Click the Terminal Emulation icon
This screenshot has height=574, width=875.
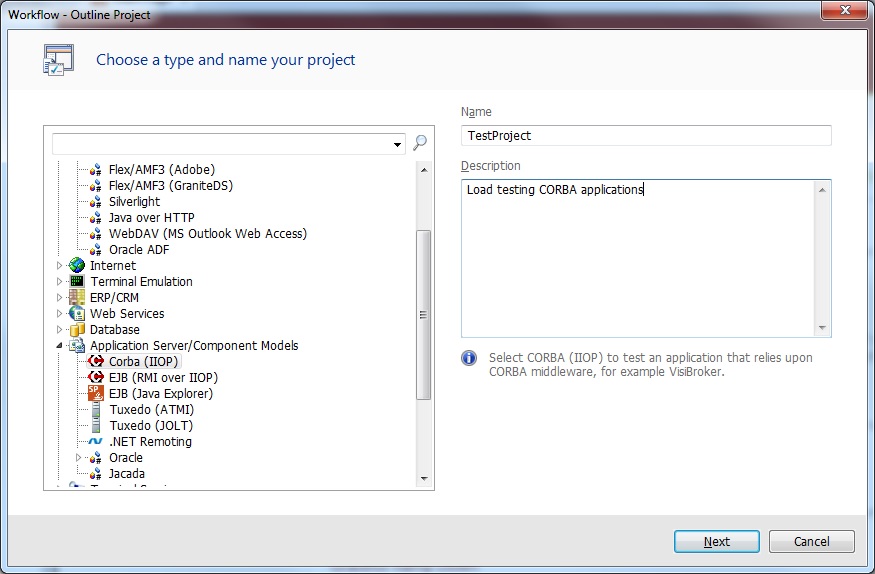[77, 282]
